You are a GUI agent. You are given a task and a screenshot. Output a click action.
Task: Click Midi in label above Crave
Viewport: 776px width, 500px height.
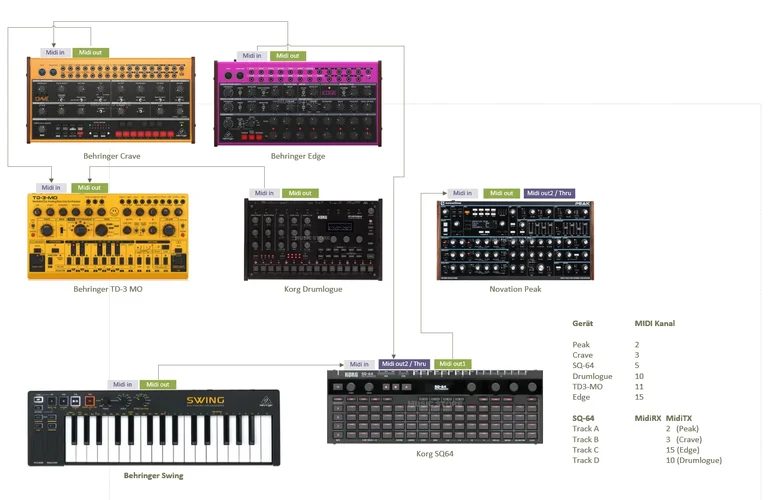(55, 52)
